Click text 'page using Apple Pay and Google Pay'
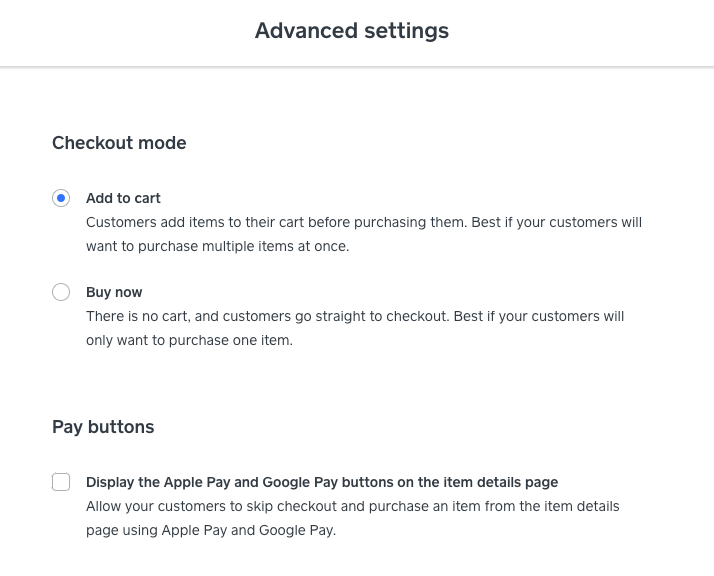Screen dimensions: 714x576 (x=210, y=530)
